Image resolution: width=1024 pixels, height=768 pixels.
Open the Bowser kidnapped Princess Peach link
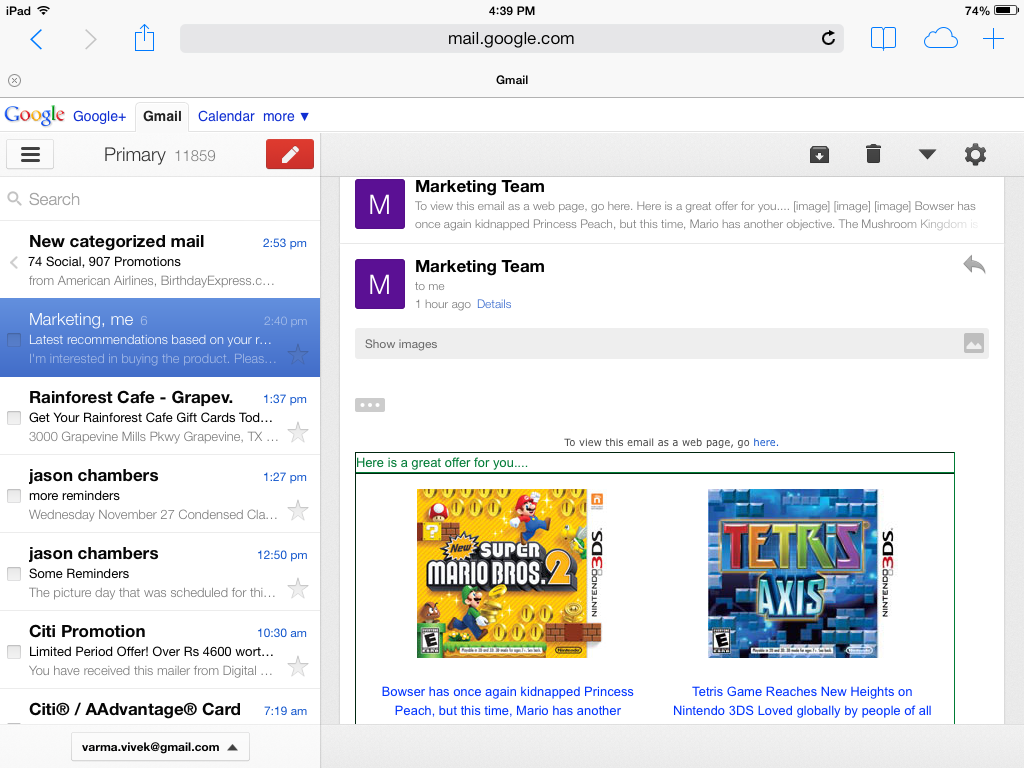(507, 701)
